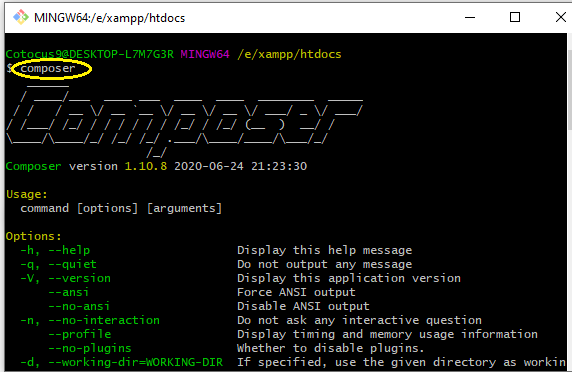Click the '-V, --version' option
This screenshot has width=572, height=372.
(x=65, y=278)
